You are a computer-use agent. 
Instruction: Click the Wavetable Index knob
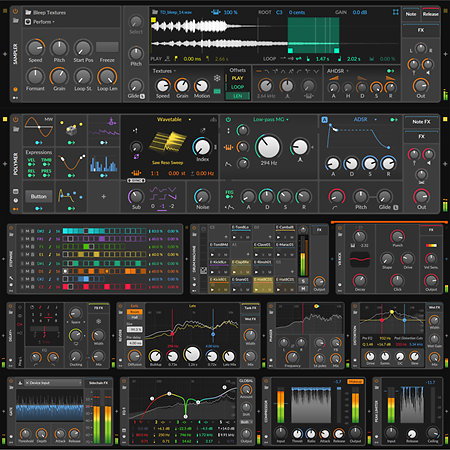202,146
